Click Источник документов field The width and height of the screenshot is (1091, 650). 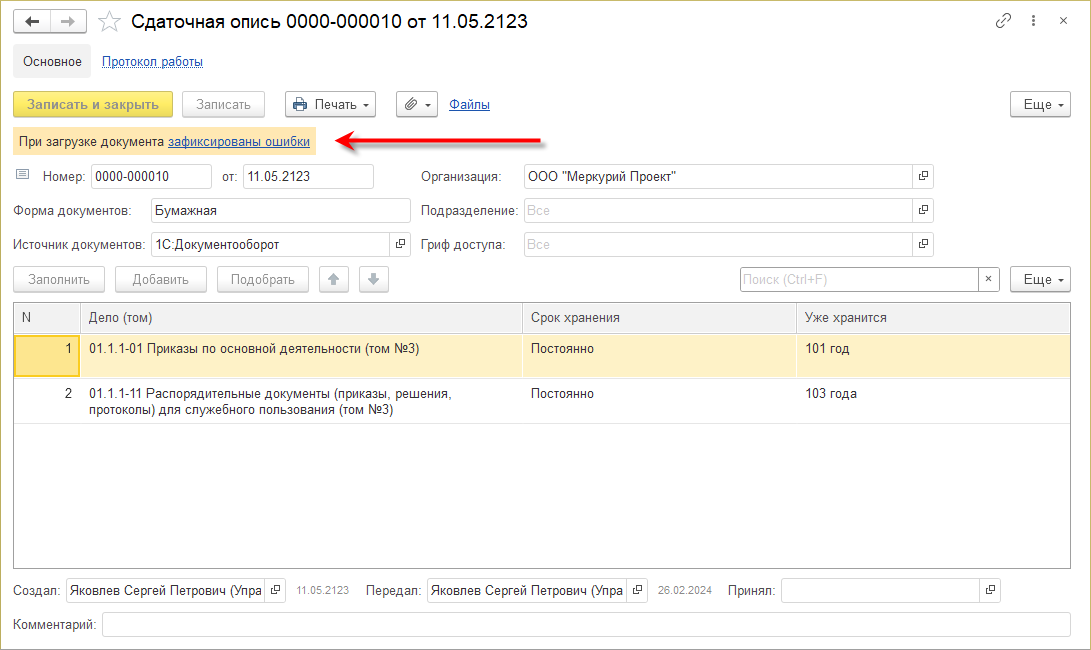[x=270, y=244]
